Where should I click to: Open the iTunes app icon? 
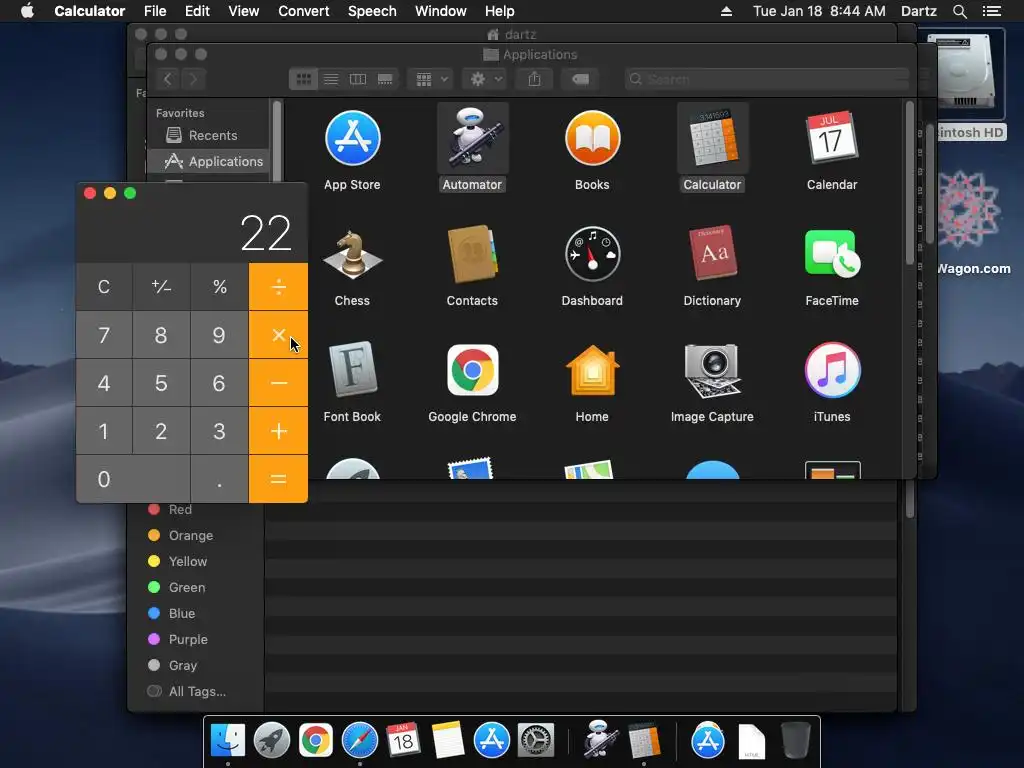point(832,370)
